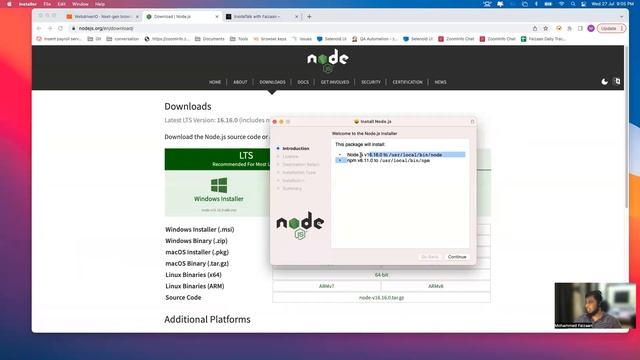Open the Edit menu in menu bar
The width and height of the screenshot is (640, 360).
(x=61, y=4)
